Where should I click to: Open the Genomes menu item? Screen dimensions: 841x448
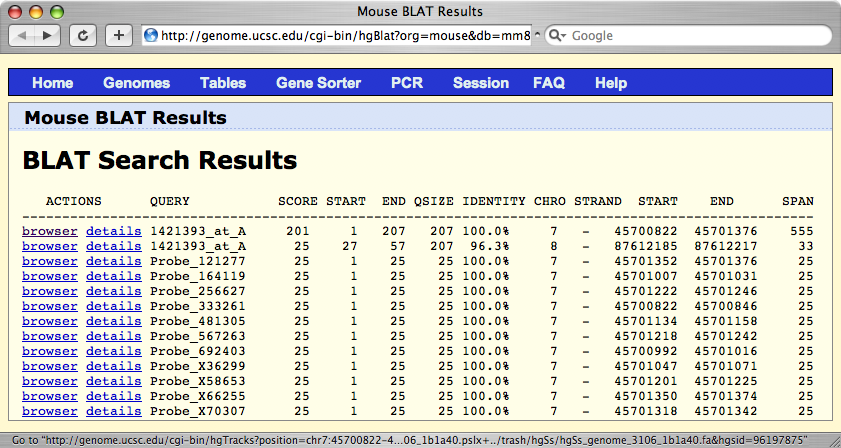point(136,83)
